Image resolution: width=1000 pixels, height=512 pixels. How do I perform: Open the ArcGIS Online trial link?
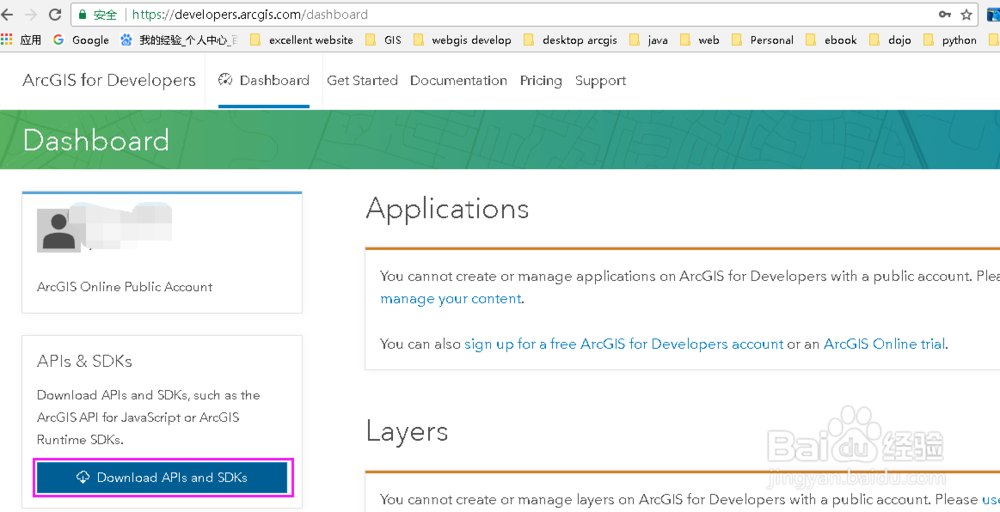(885, 344)
